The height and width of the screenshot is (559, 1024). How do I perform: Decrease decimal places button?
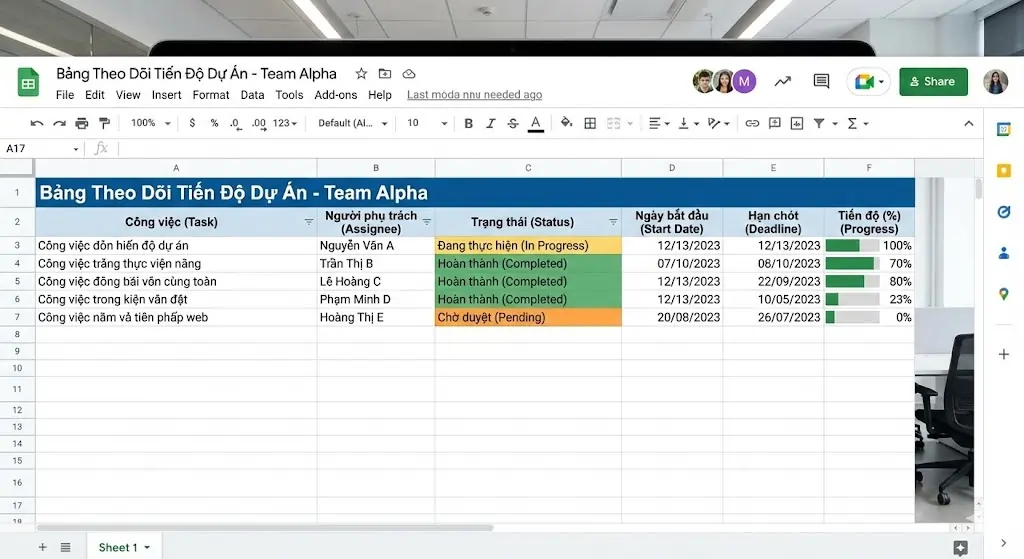click(236, 123)
